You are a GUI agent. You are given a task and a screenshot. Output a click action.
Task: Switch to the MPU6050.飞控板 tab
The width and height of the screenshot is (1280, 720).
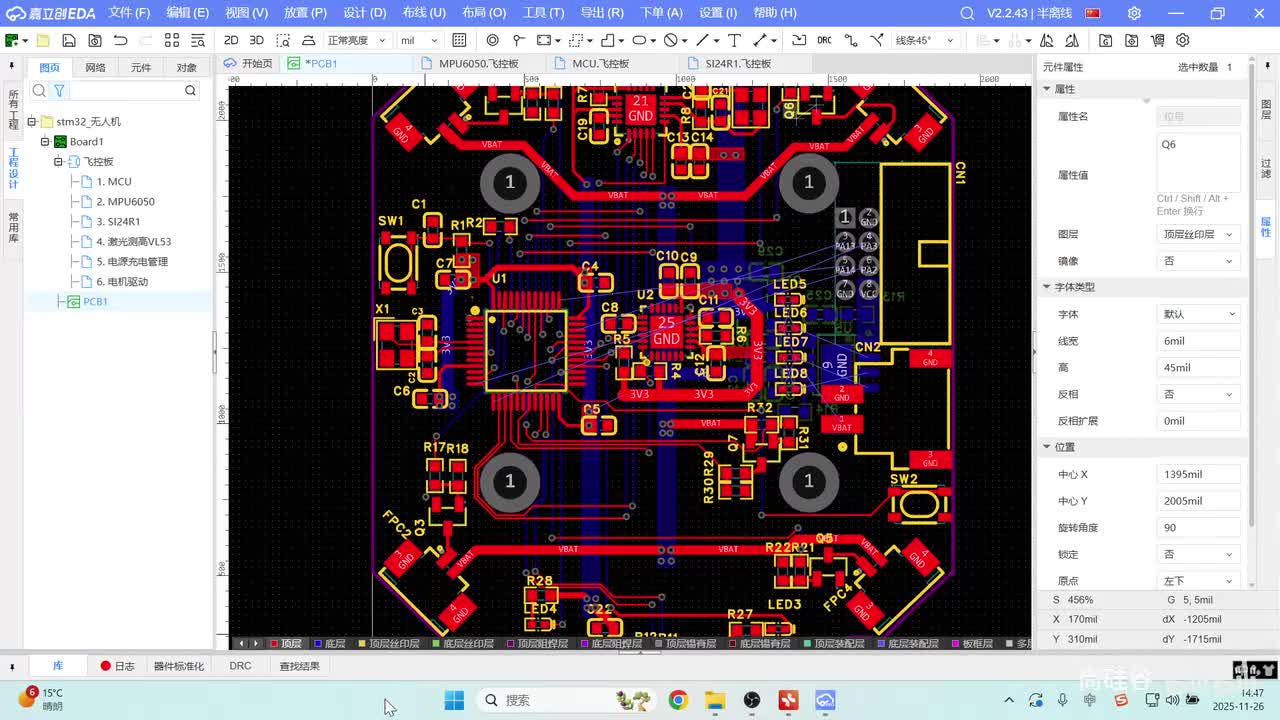(478, 63)
